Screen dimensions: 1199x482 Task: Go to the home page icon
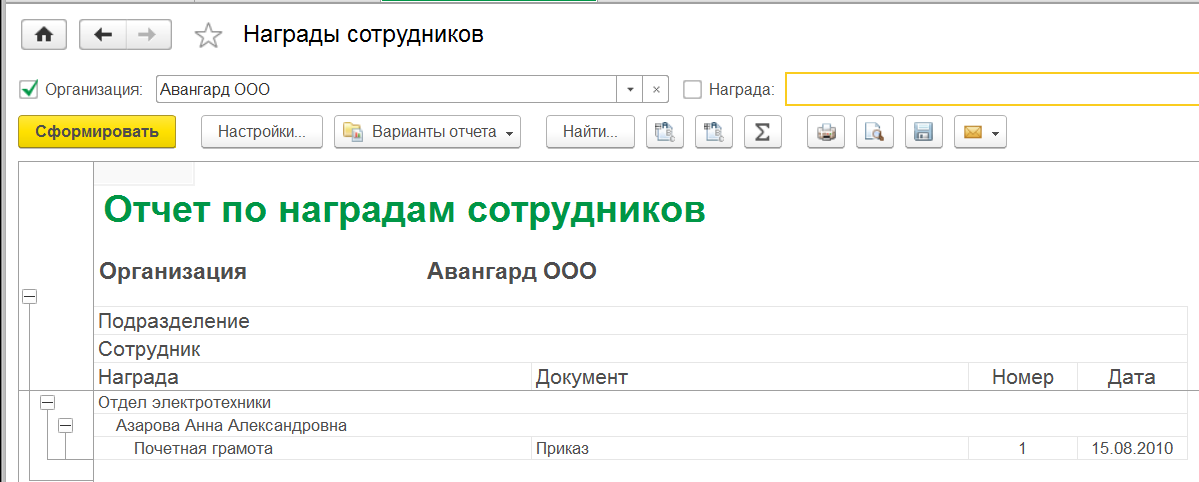44,35
